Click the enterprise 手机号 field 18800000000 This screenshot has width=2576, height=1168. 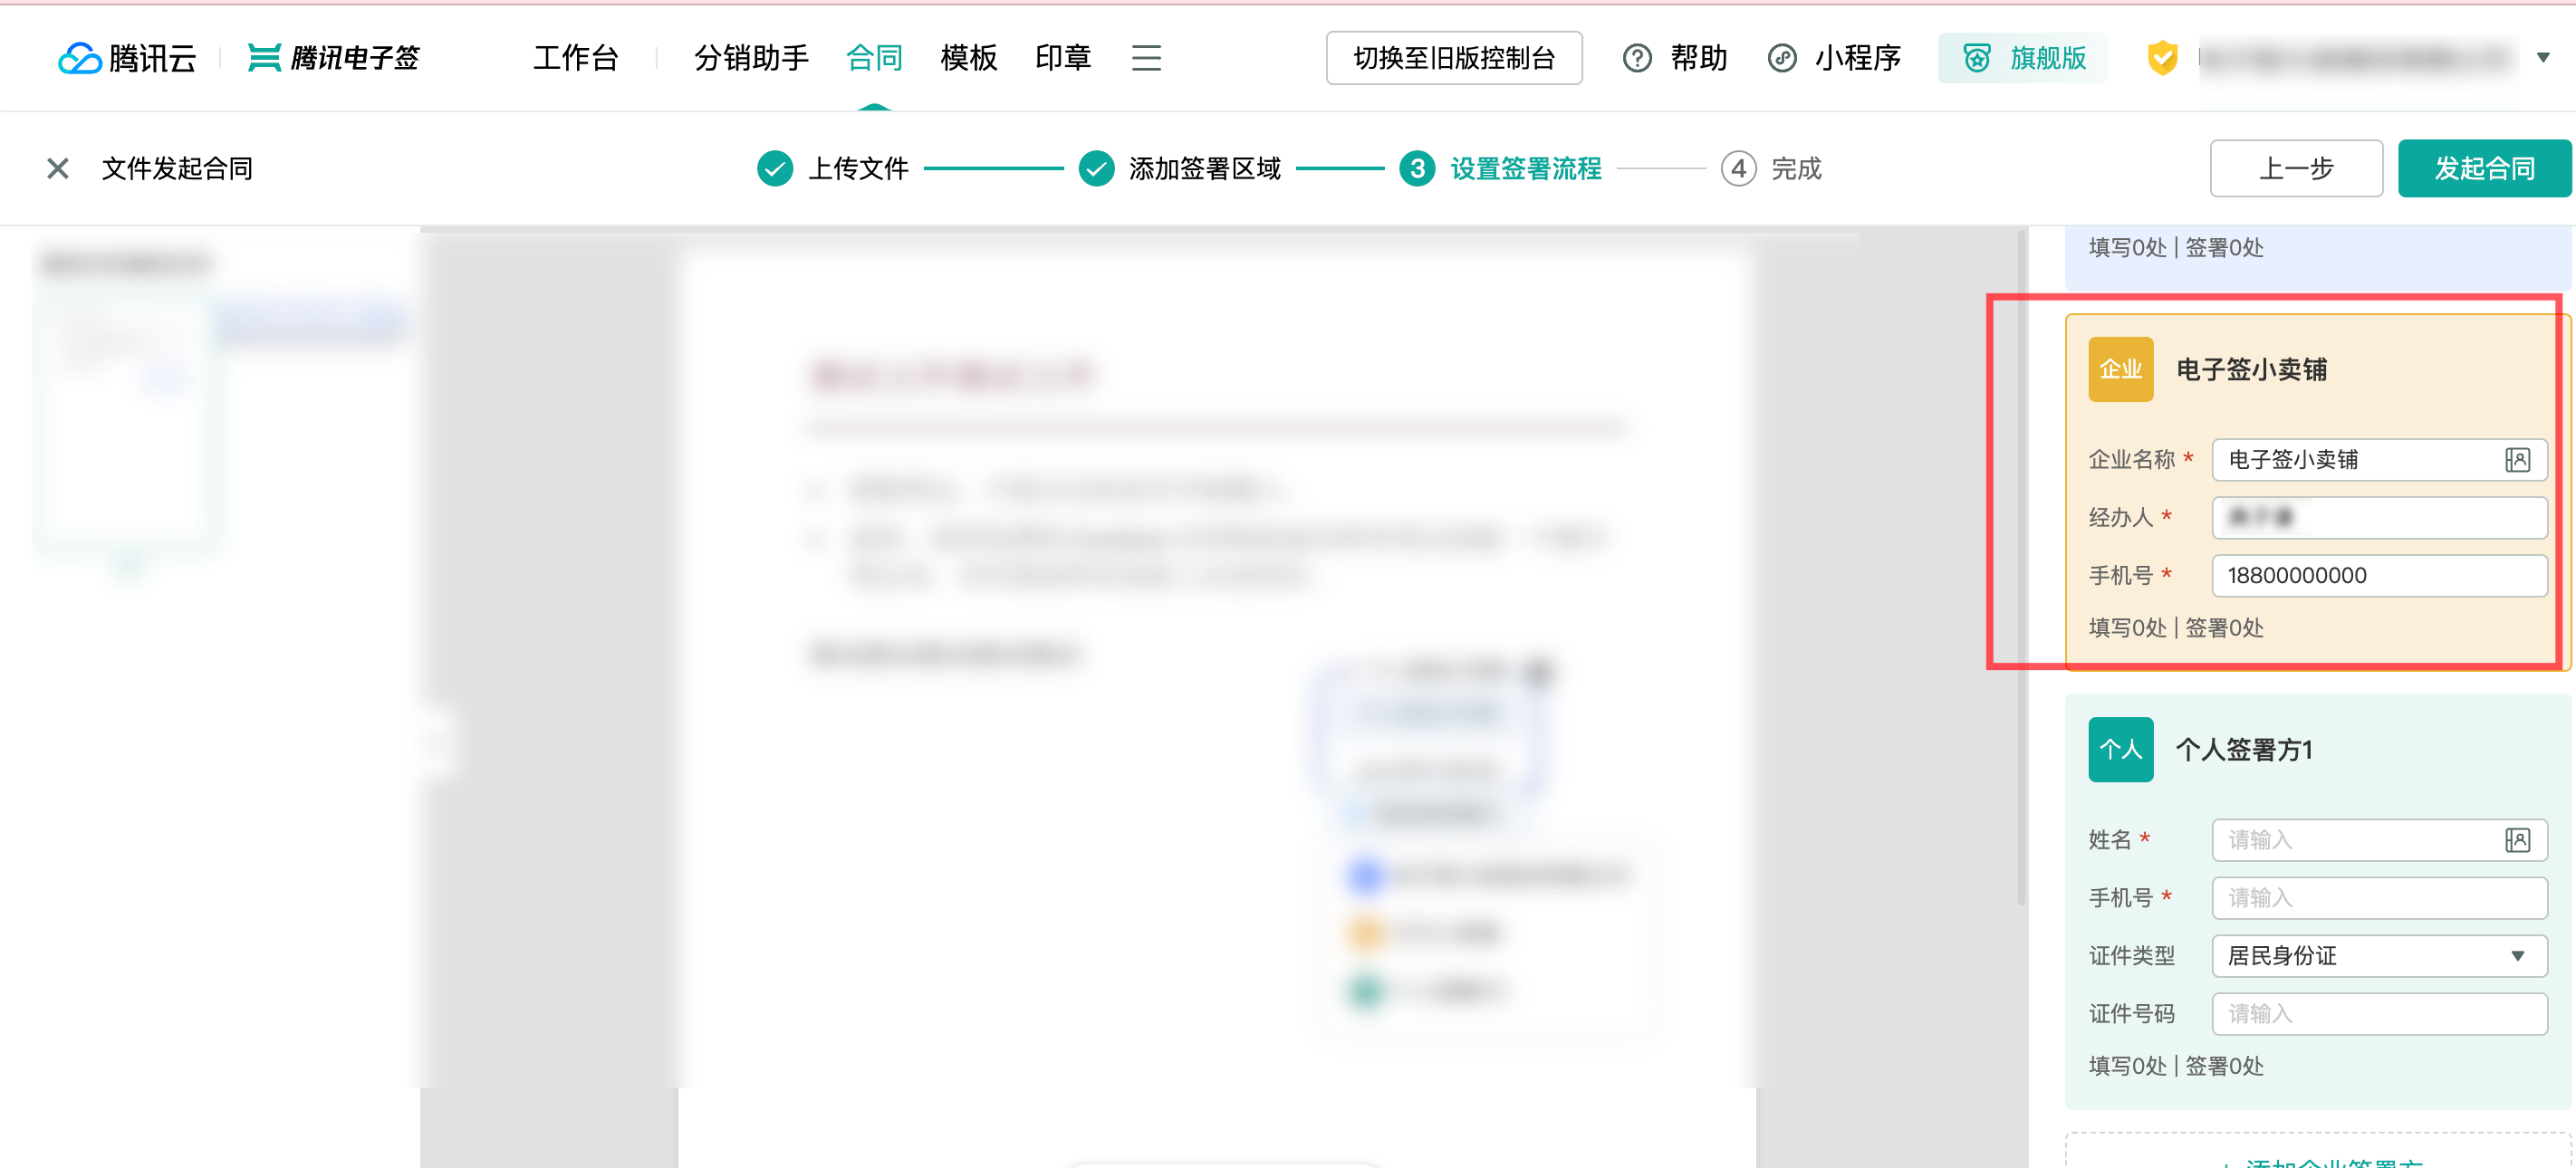[2380, 575]
